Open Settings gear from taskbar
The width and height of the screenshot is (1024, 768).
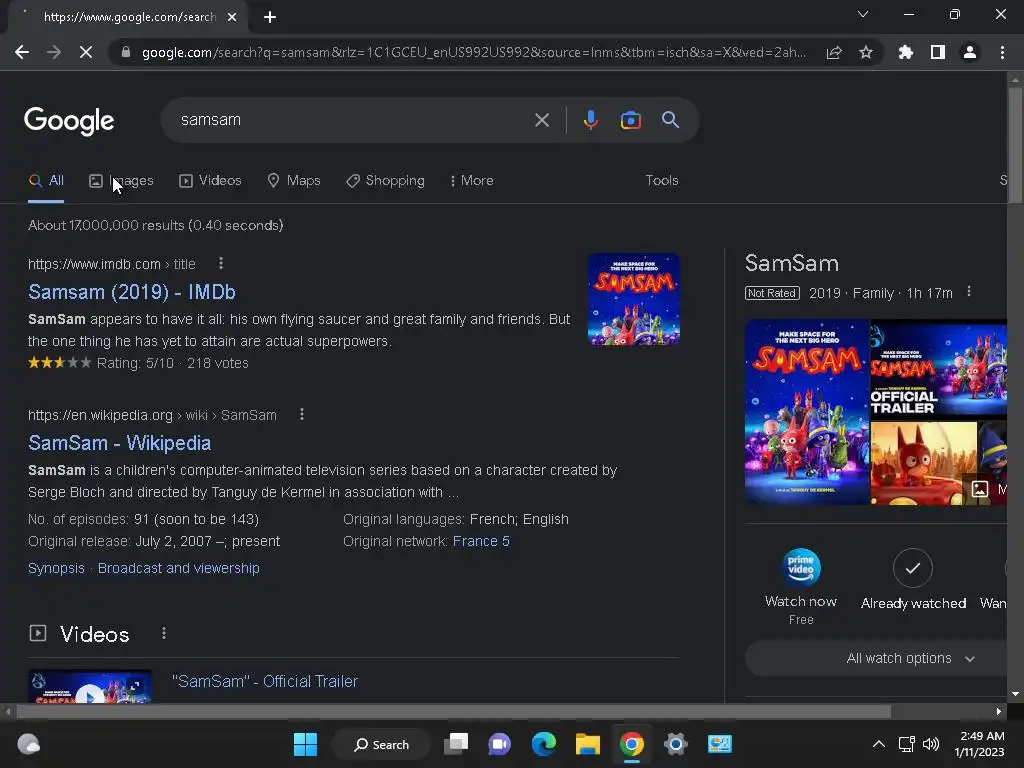[x=675, y=744]
